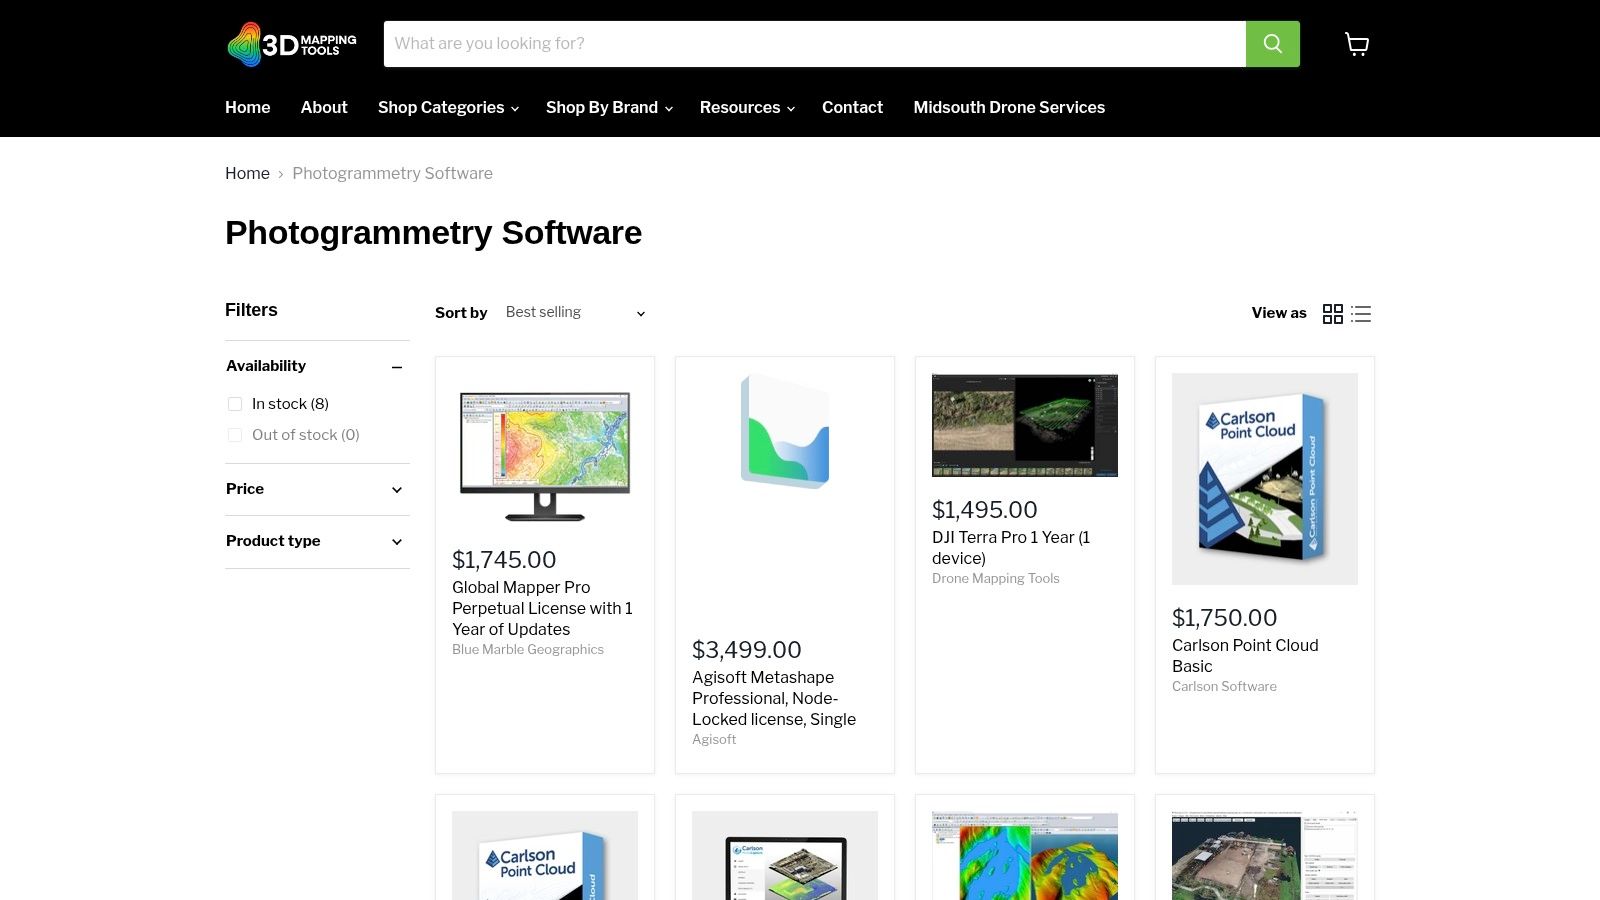This screenshot has height=900, width=1600.
Task: Click the green search magnifier button
Action: [1273, 44]
